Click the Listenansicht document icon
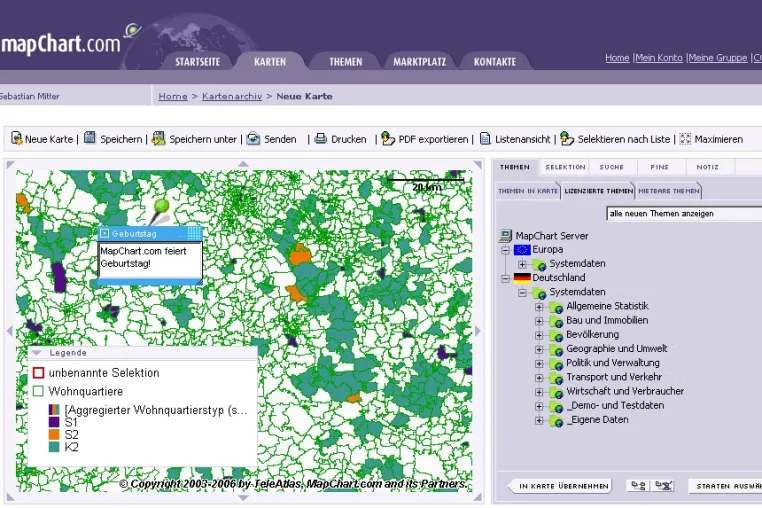 [485, 139]
